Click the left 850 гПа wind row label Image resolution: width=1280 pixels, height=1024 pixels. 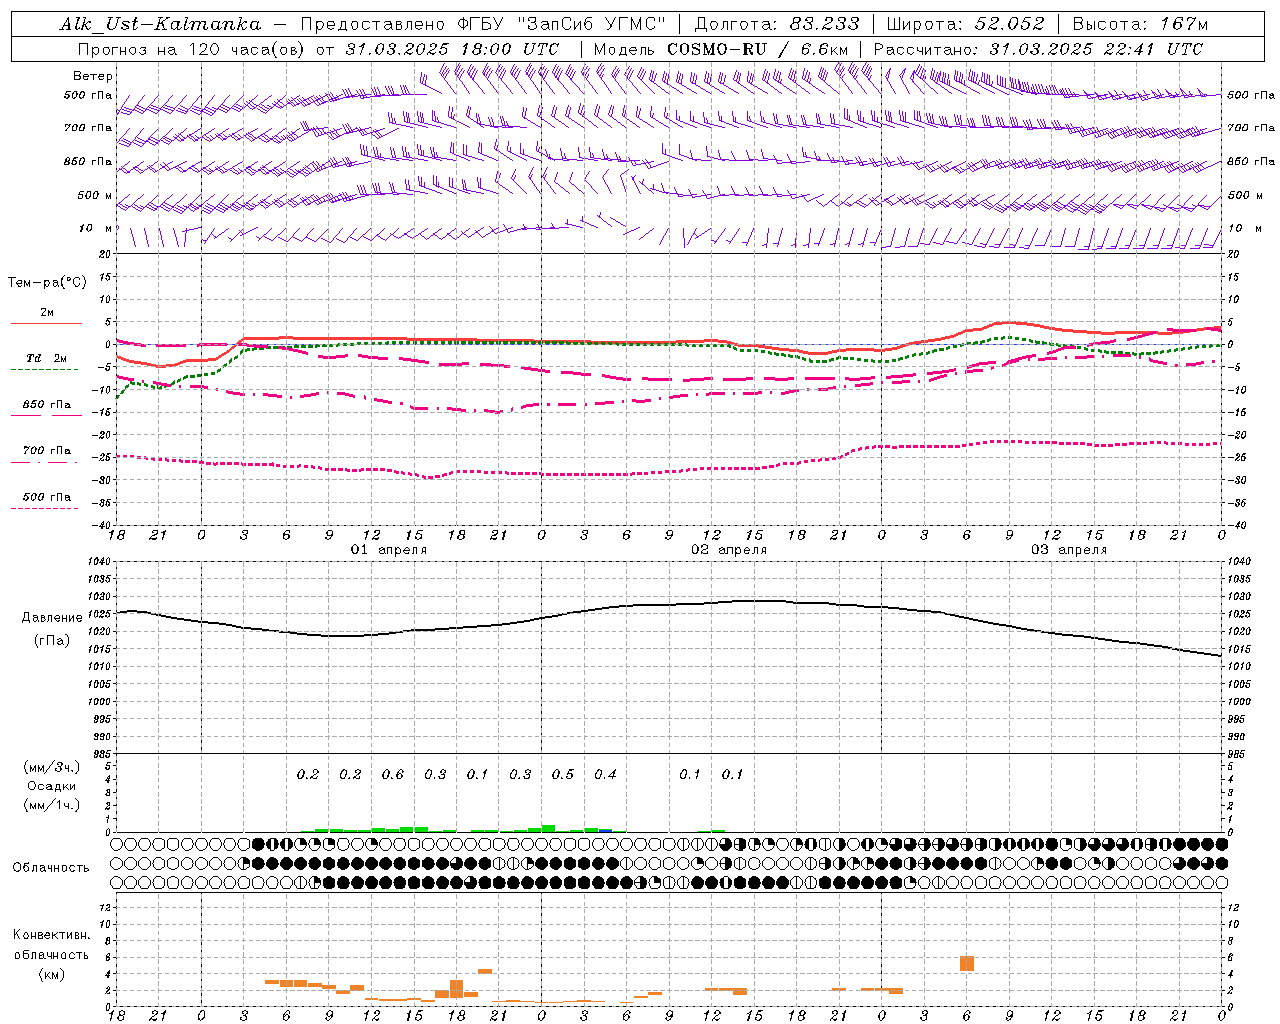point(88,161)
